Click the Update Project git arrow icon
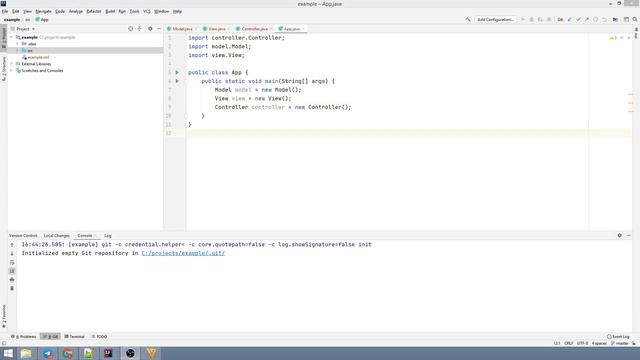 pos(570,20)
